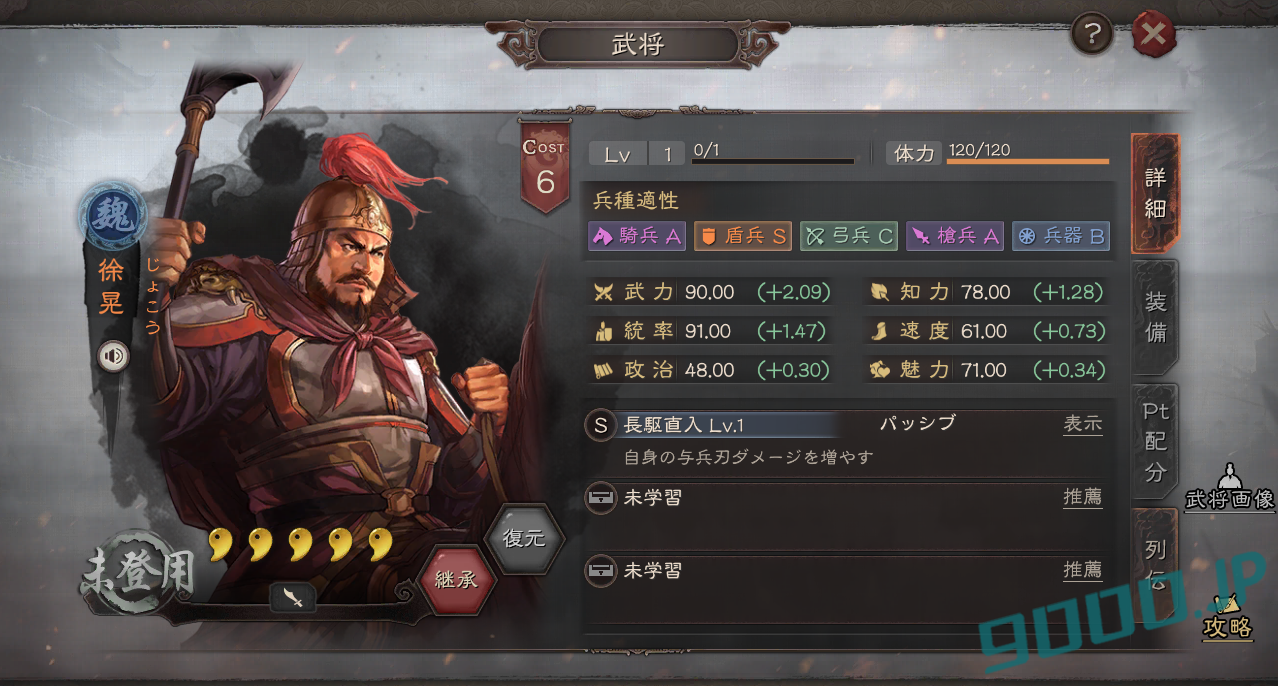Select the 兵器 B troop aptitude
Image resolution: width=1278 pixels, height=686 pixels.
pyautogui.click(x=1061, y=236)
